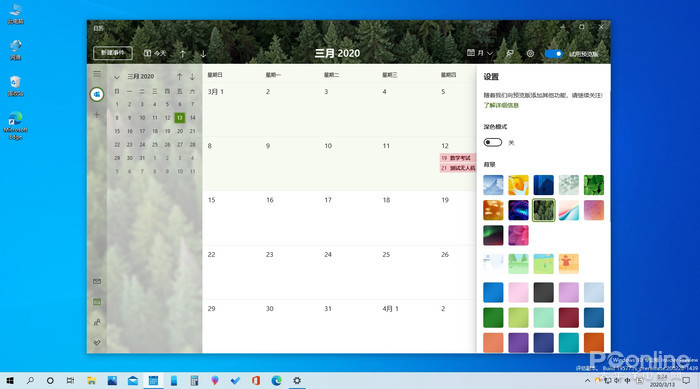Select the 3月 1 day cell in grid
700x389 pixels.
point(231,109)
